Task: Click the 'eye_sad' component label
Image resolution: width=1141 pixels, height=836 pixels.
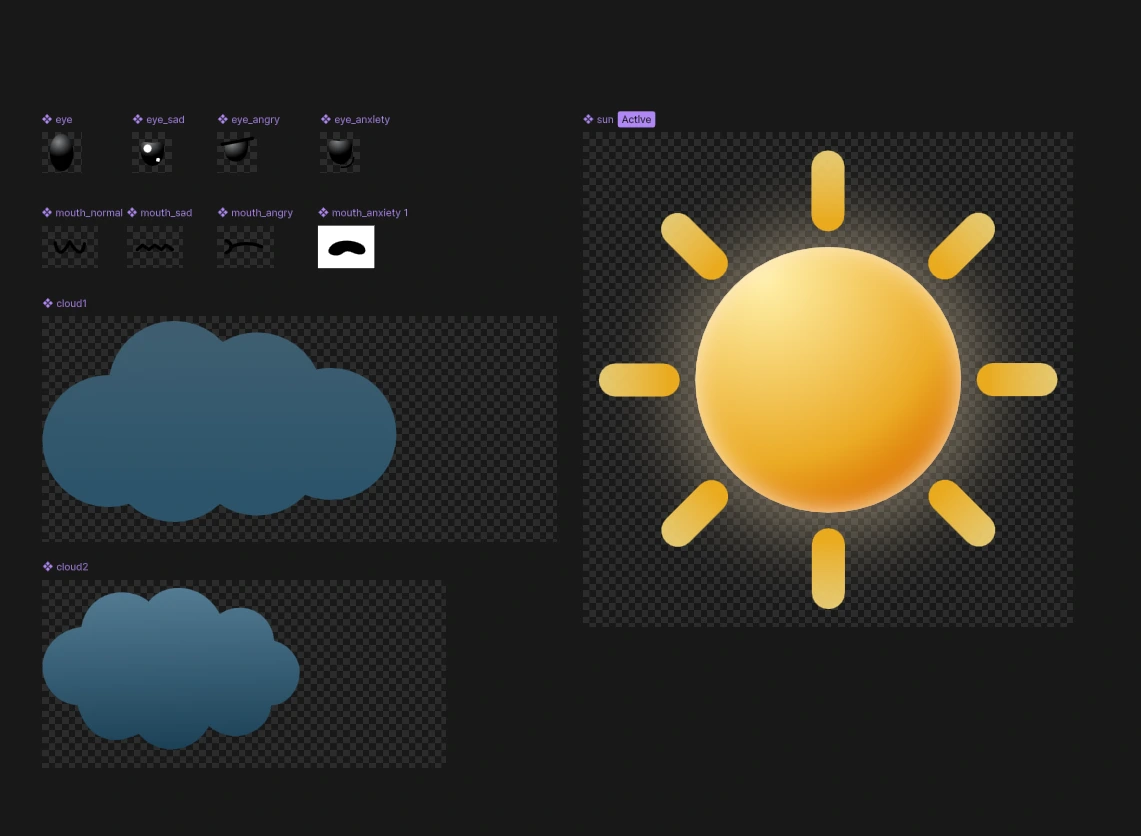Action: (165, 119)
